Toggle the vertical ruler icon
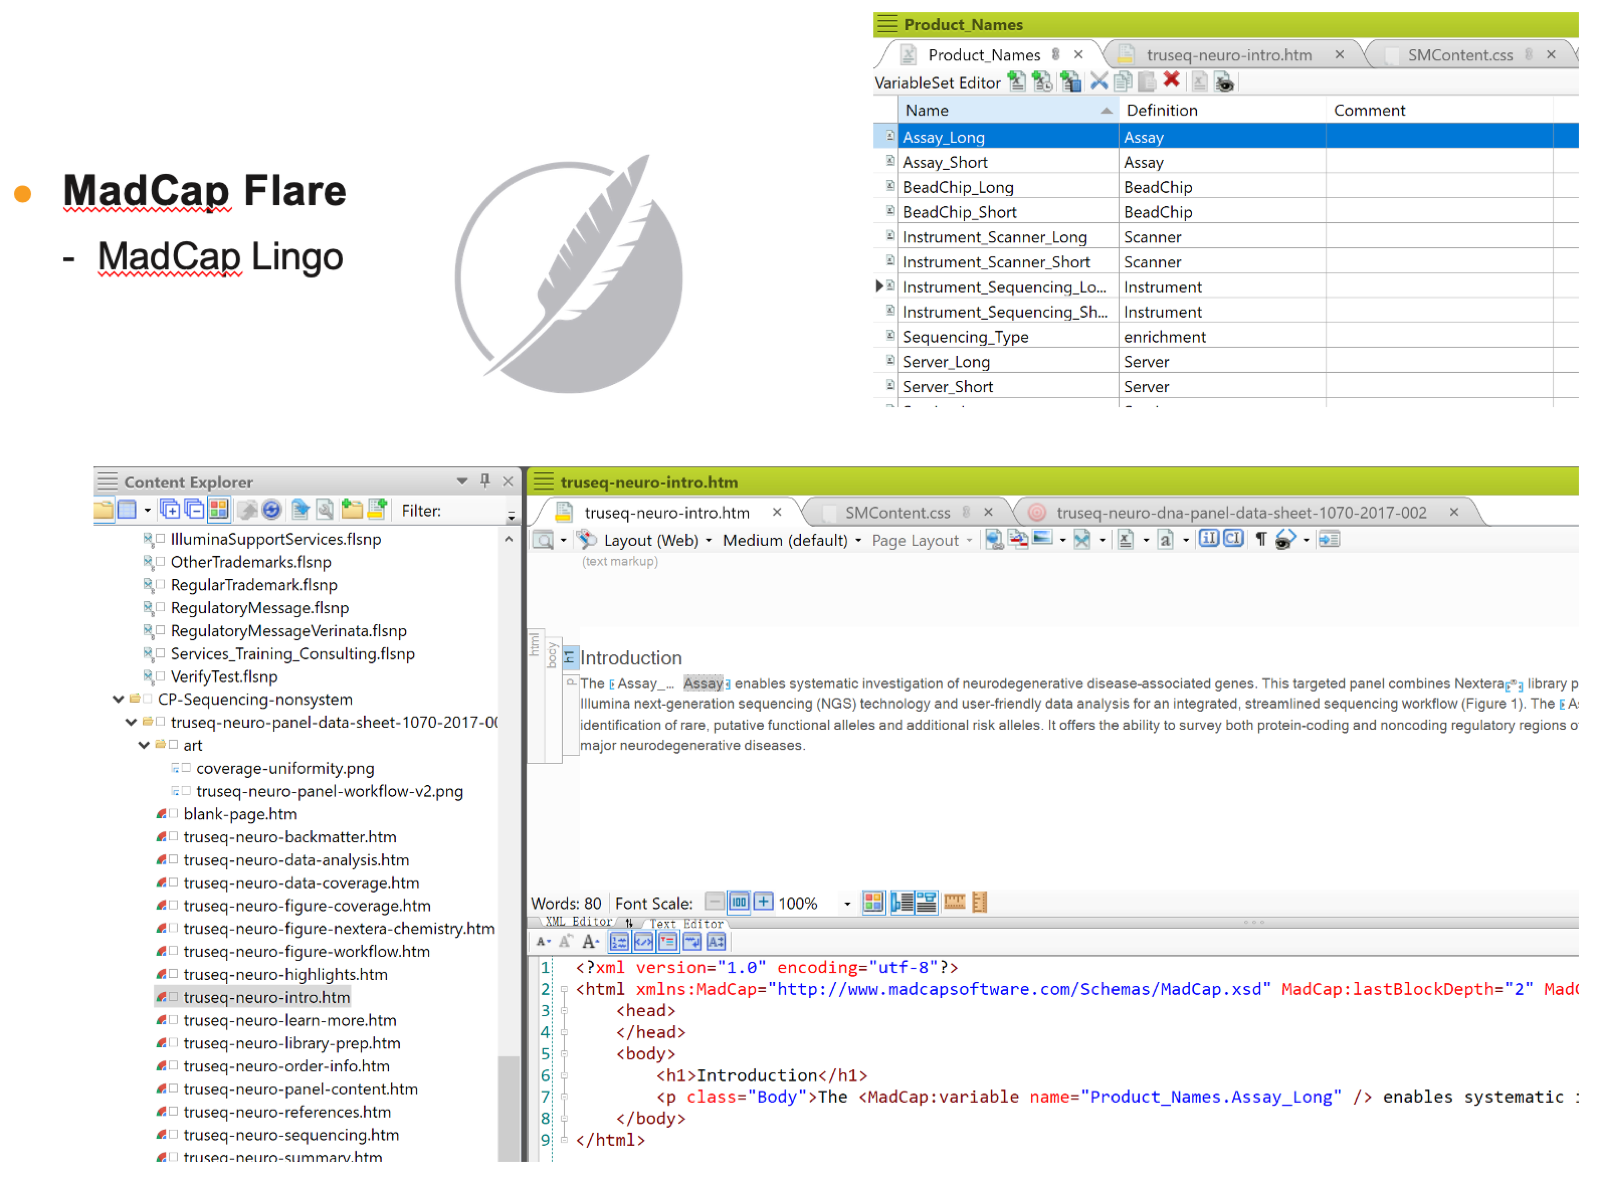This screenshot has width=1600, height=1178. pos(980,902)
